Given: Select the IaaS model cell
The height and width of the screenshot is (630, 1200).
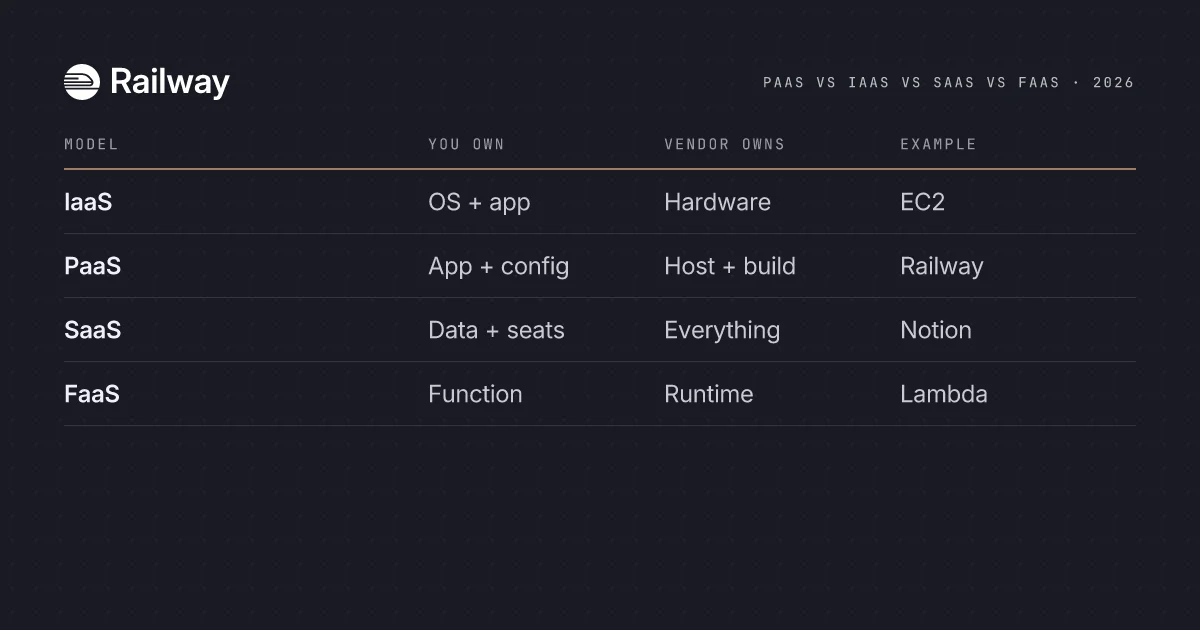Looking at the screenshot, I should (88, 202).
